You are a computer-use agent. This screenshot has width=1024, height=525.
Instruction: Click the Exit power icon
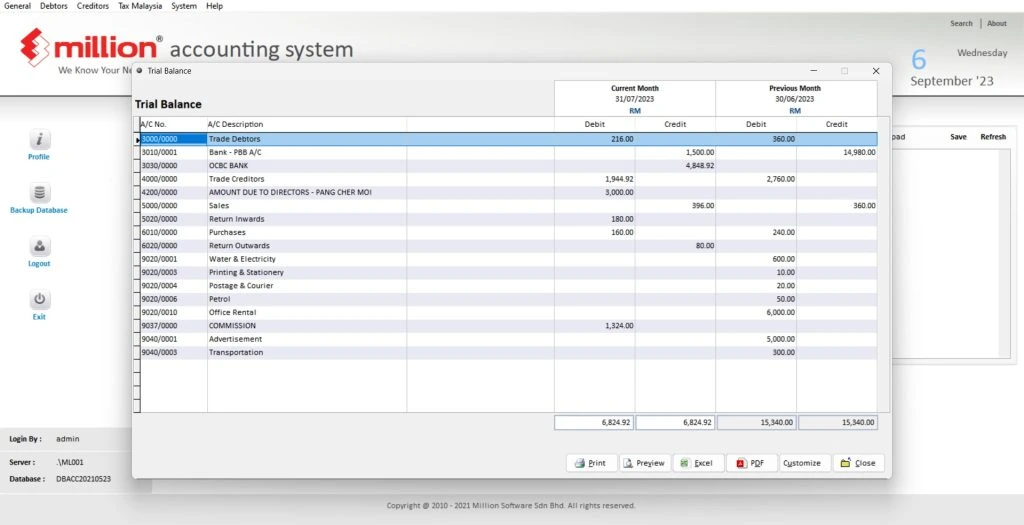[x=39, y=300]
